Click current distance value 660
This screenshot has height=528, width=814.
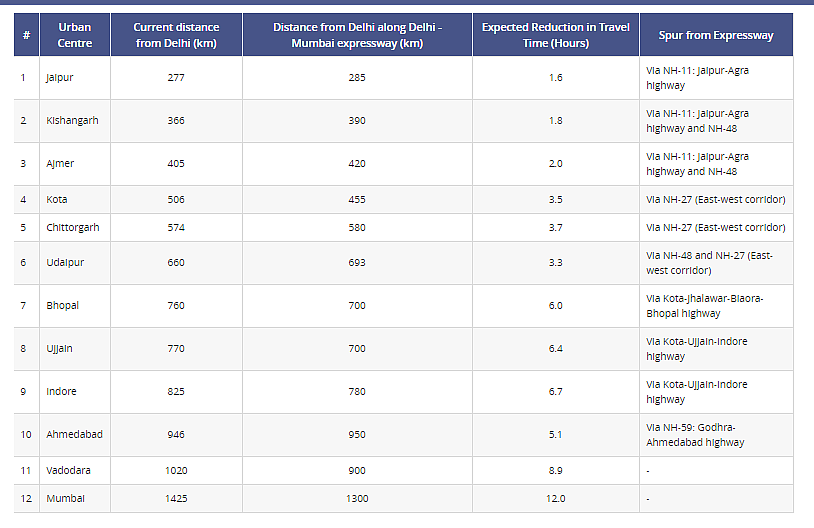(x=176, y=263)
